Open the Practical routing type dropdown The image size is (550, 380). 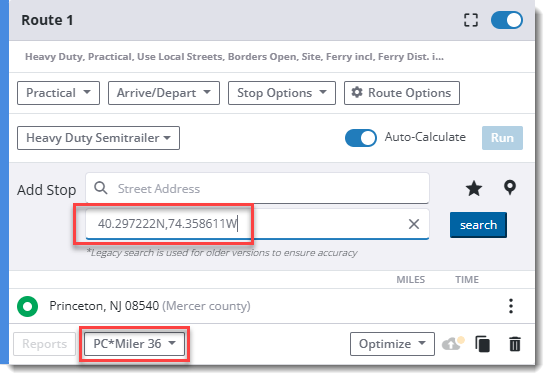pyautogui.click(x=58, y=93)
